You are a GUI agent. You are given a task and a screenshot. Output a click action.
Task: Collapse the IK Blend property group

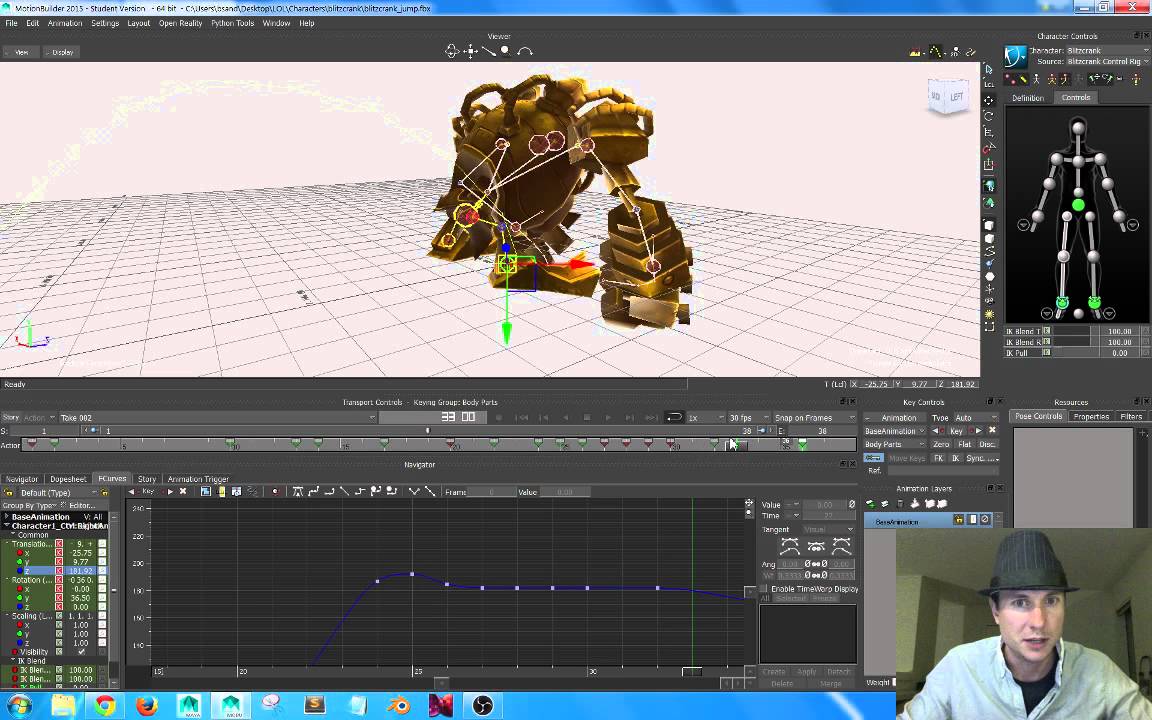coord(13,661)
